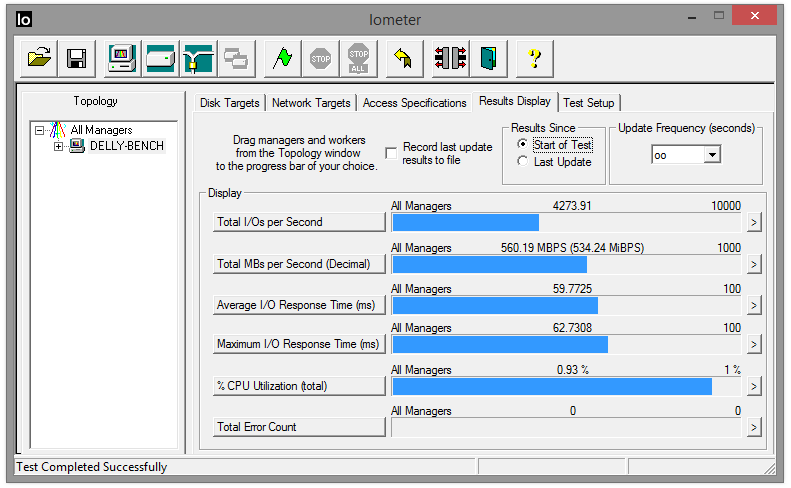Start tests with the green flag
The height and width of the screenshot is (488, 791).
[x=282, y=59]
